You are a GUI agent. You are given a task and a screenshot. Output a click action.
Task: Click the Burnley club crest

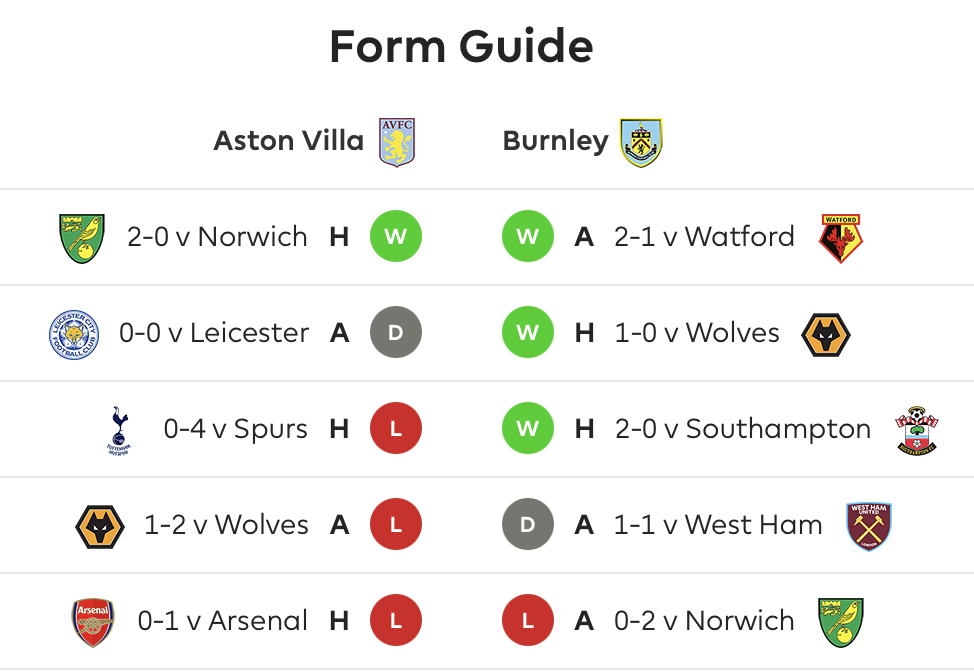pos(641,142)
